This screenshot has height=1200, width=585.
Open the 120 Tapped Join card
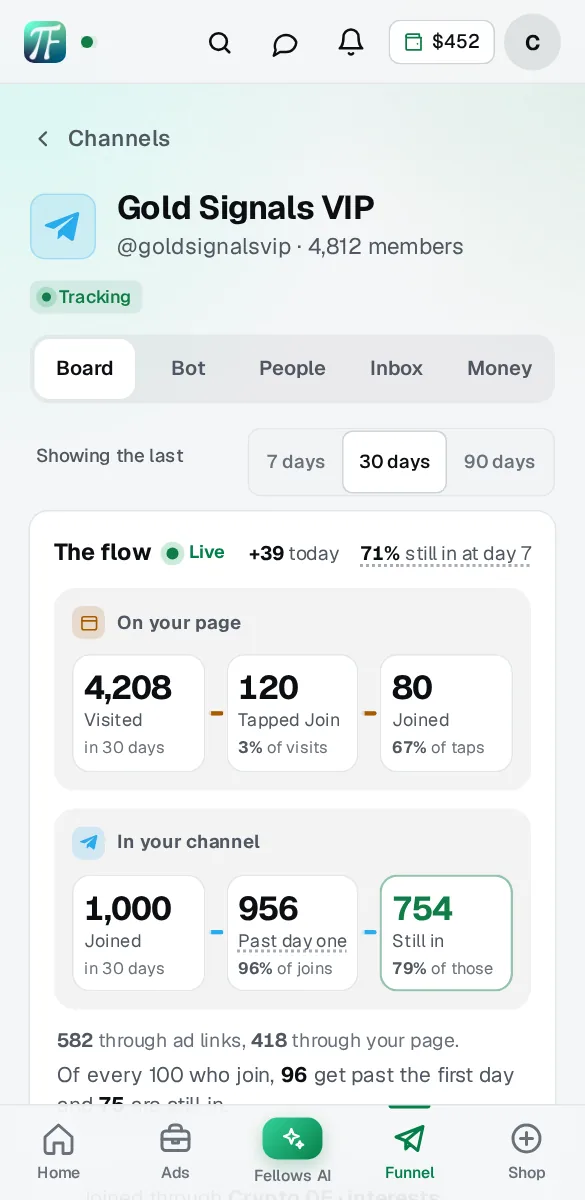(x=292, y=713)
